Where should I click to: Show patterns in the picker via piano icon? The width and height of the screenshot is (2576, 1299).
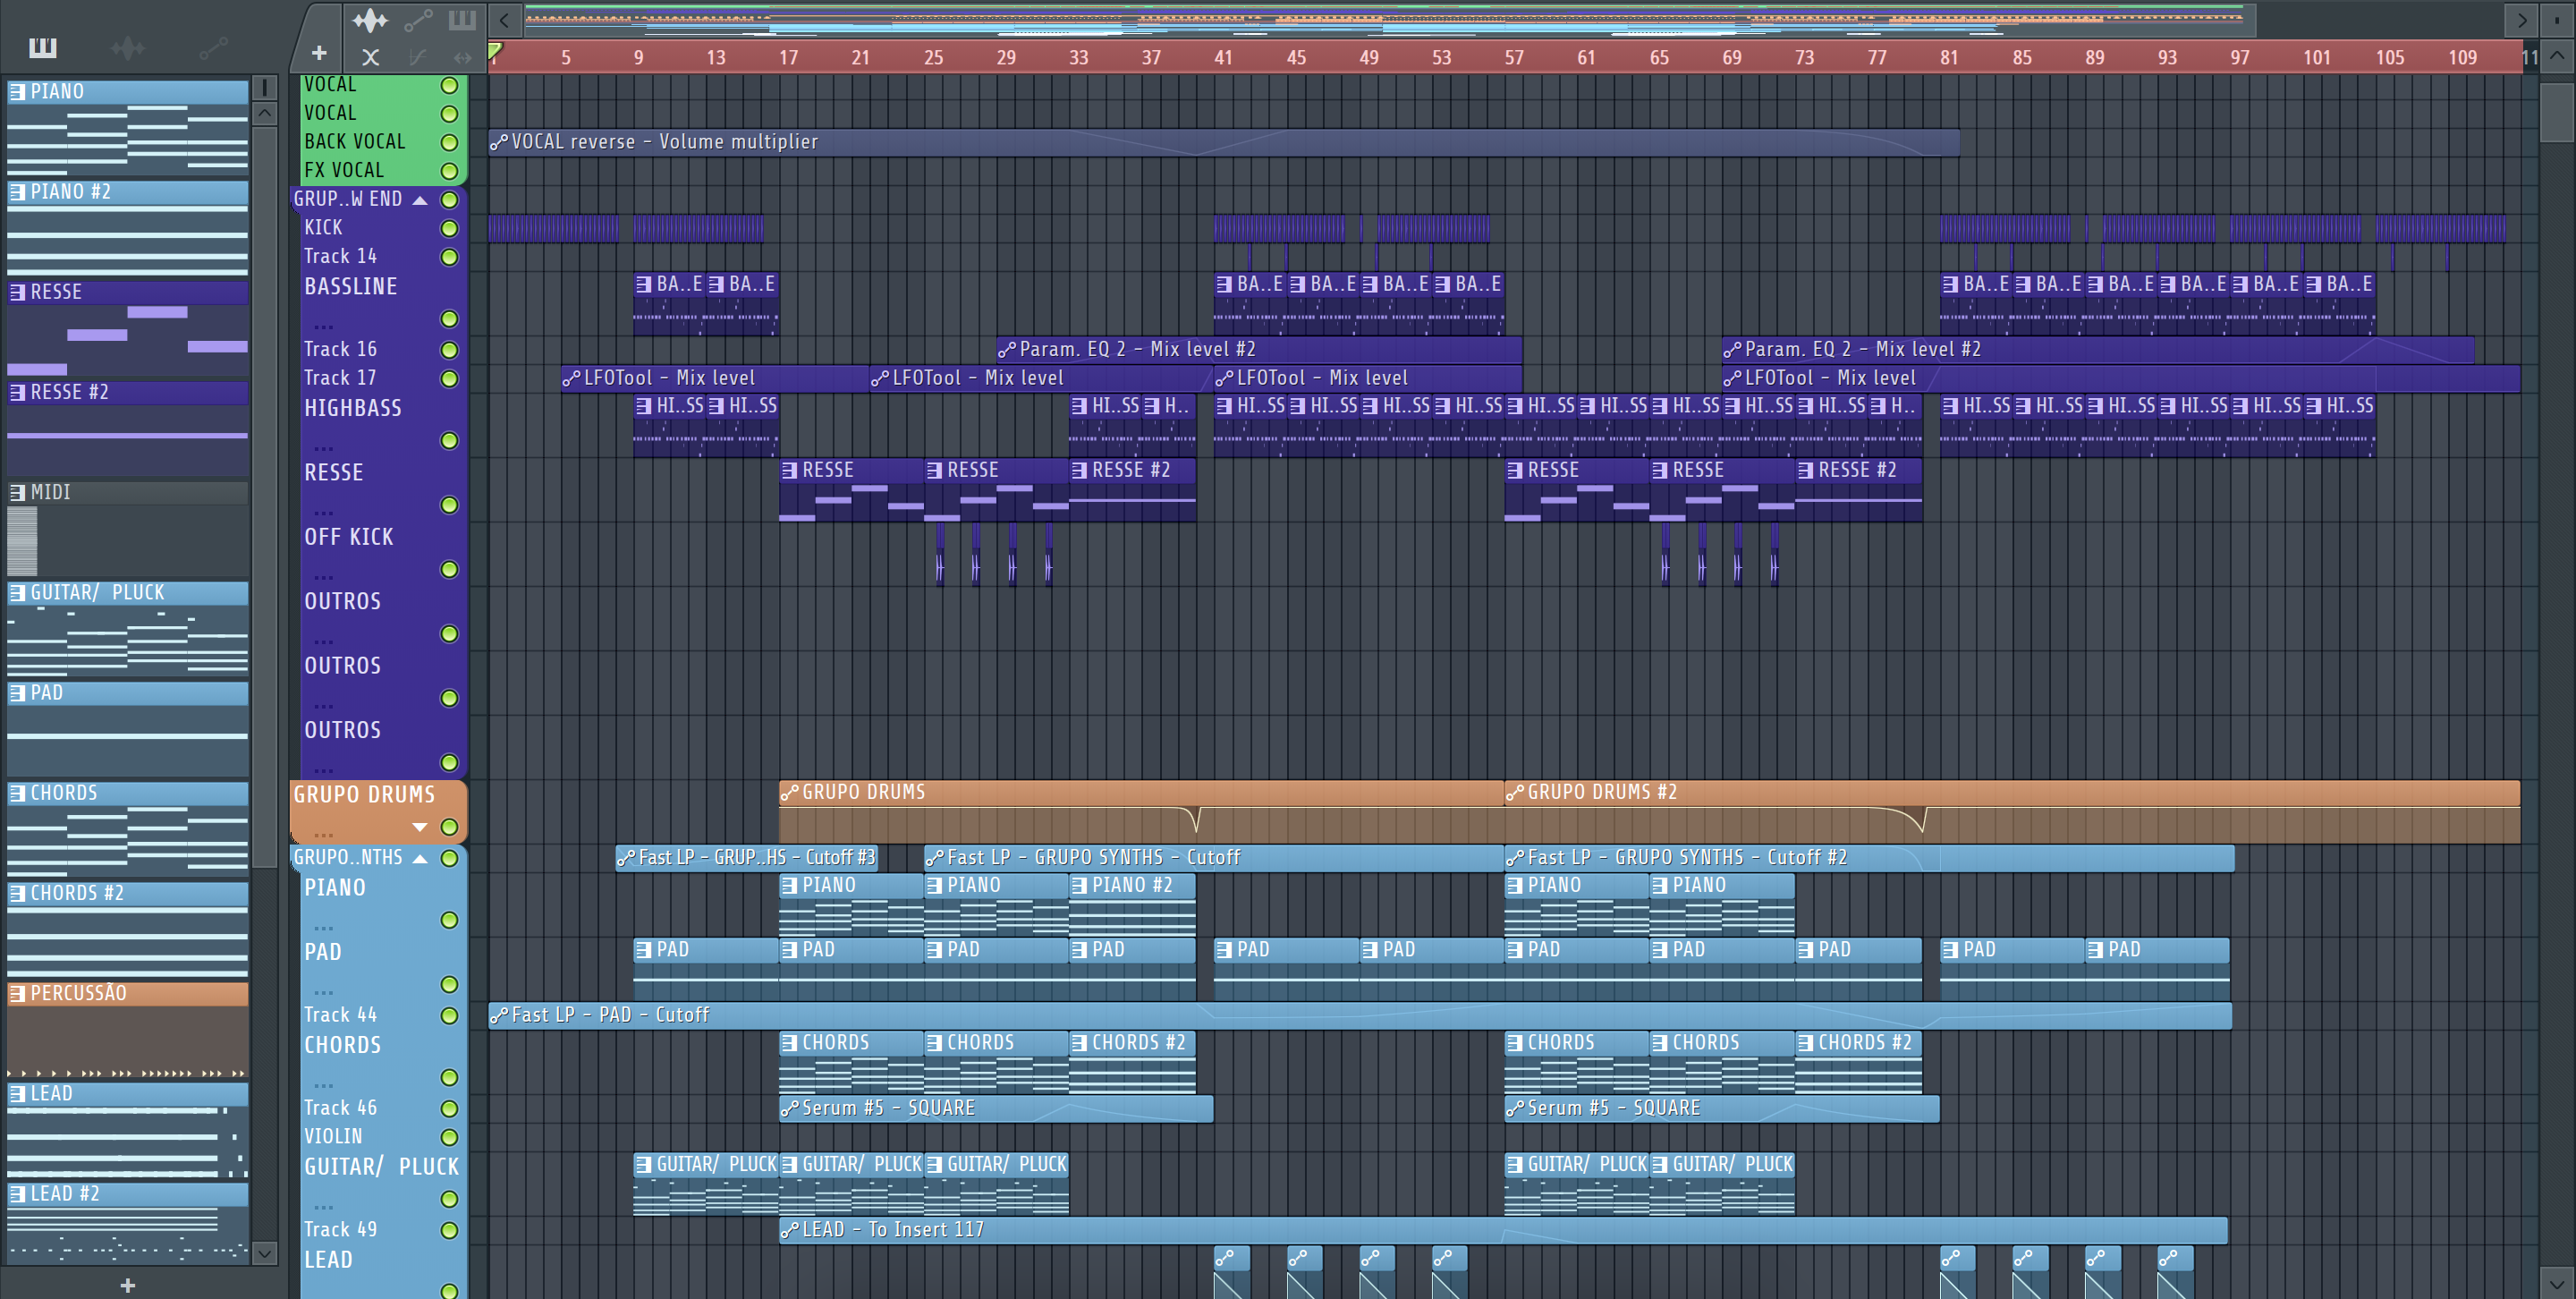[43, 47]
